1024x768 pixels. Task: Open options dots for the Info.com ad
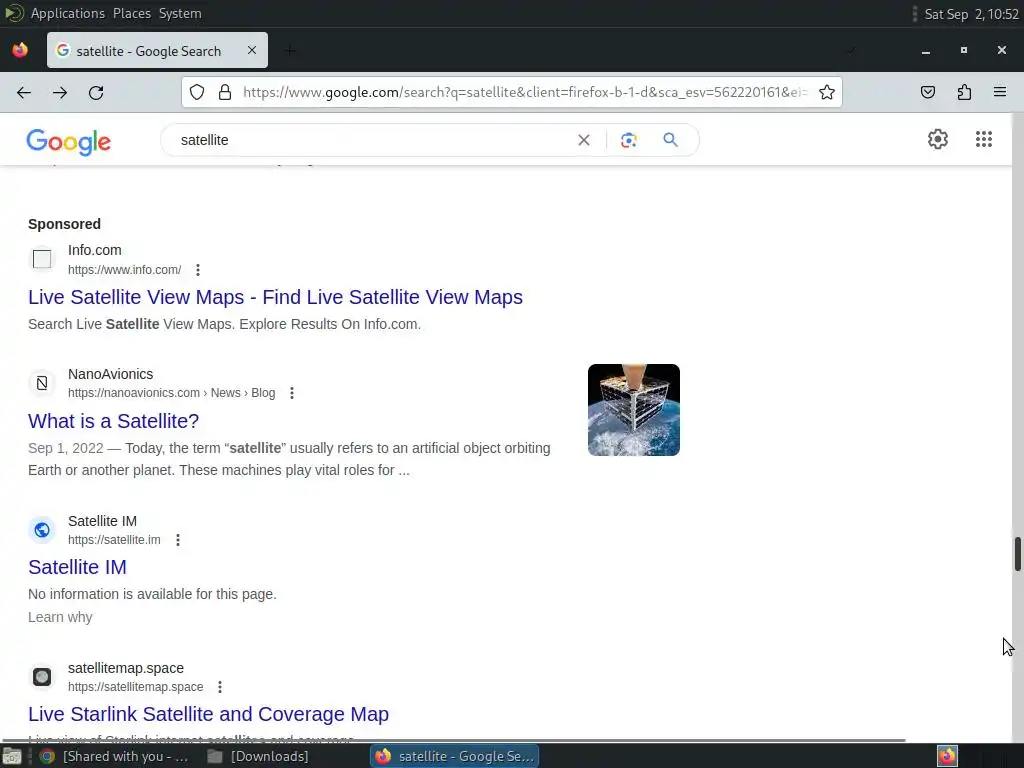pyautogui.click(x=198, y=270)
